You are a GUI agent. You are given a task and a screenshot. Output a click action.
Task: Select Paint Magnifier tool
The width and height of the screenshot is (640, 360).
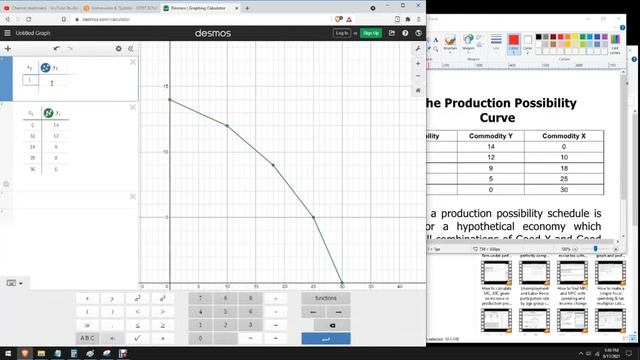pyautogui.click(x=436, y=49)
